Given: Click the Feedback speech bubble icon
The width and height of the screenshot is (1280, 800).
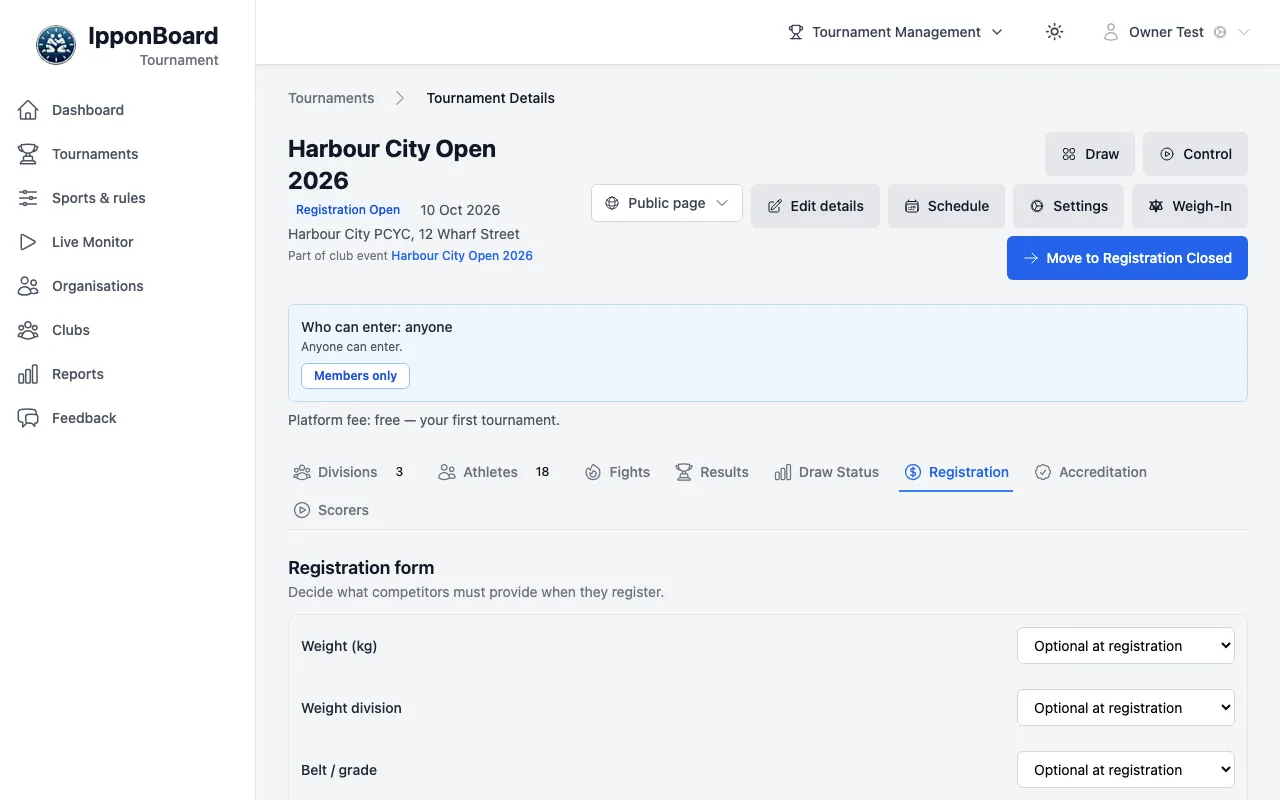Looking at the screenshot, I should click(x=28, y=418).
